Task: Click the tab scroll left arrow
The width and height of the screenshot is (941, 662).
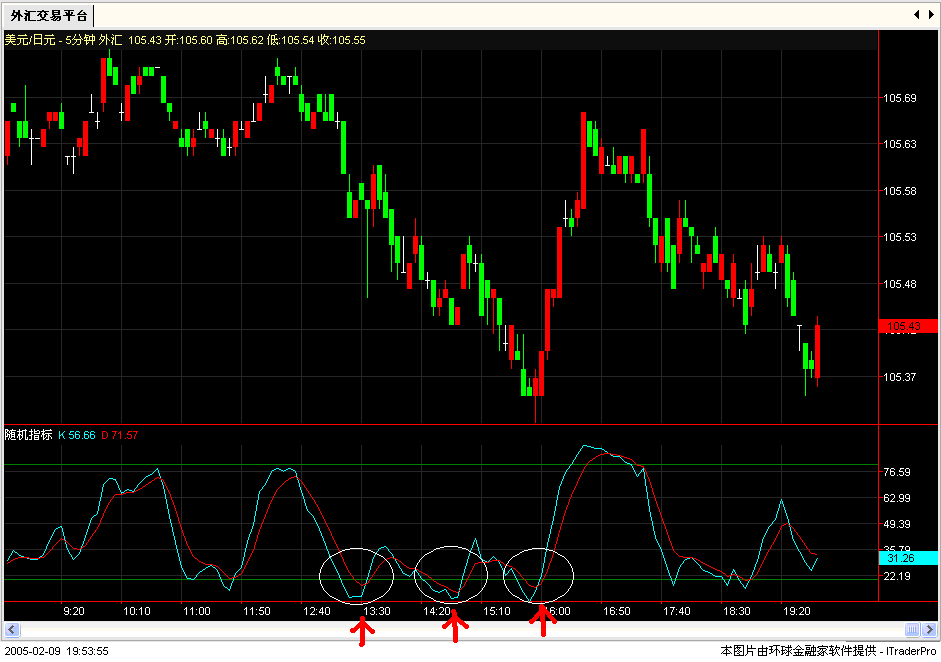Action: (x=916, y=14)
